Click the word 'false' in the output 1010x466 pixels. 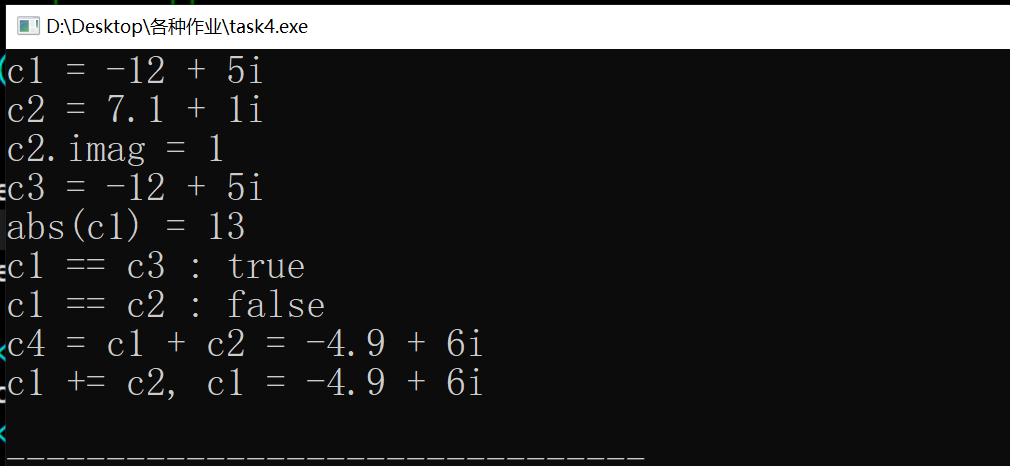[x=276, y=305]
